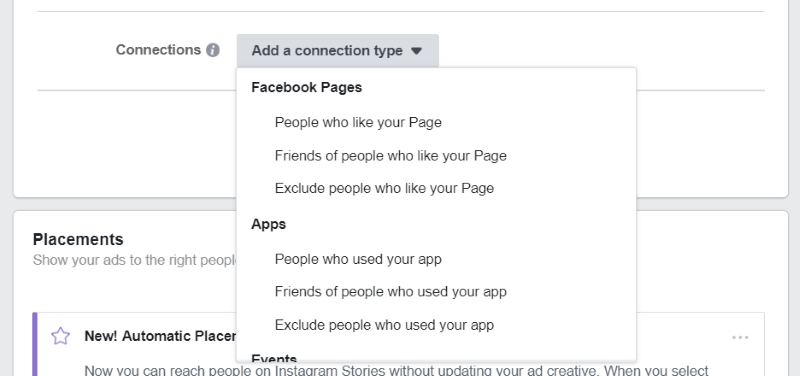Click the Instagram Stories notice description text

[x=396, y=370]
